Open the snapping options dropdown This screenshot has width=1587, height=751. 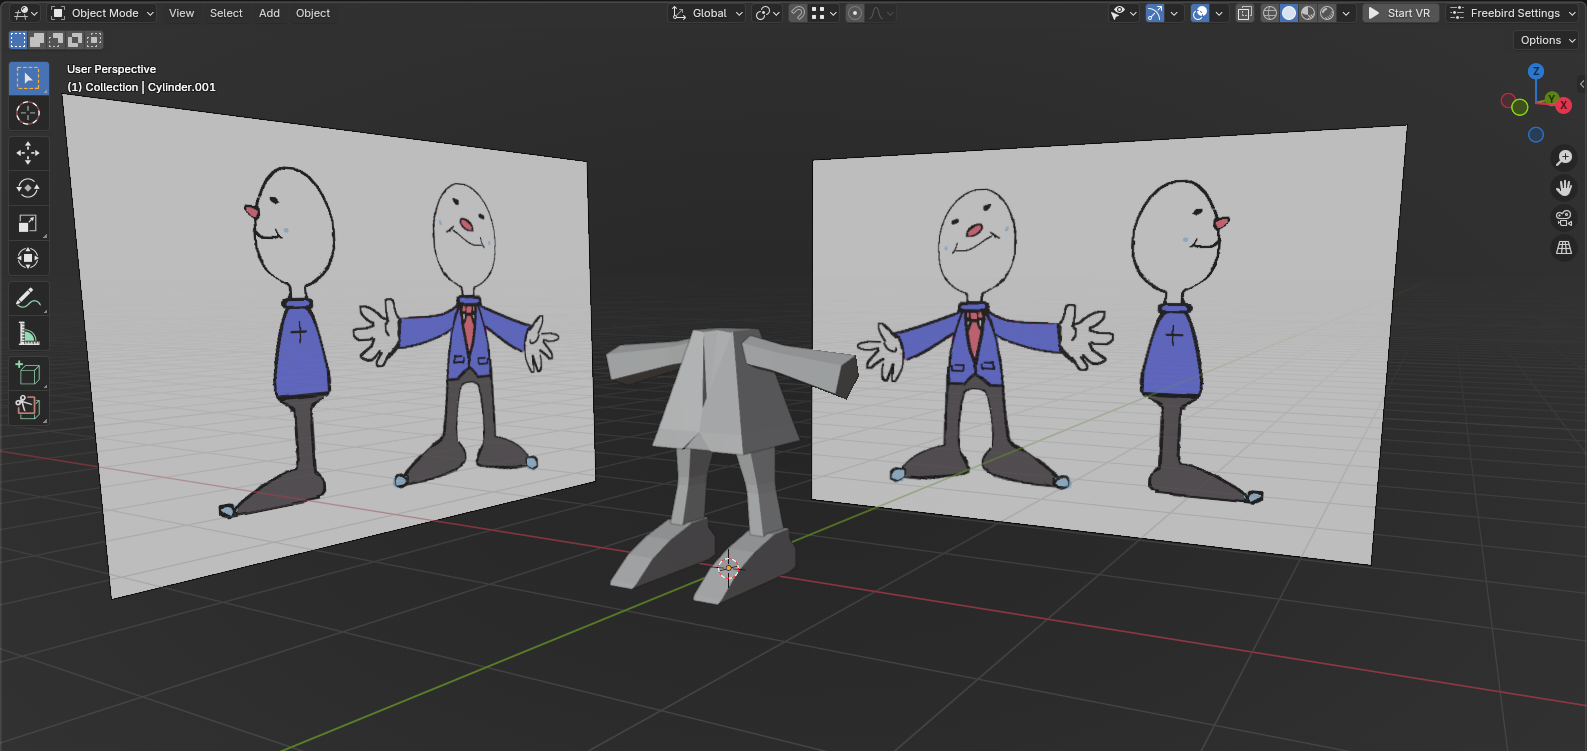[826, 13]
